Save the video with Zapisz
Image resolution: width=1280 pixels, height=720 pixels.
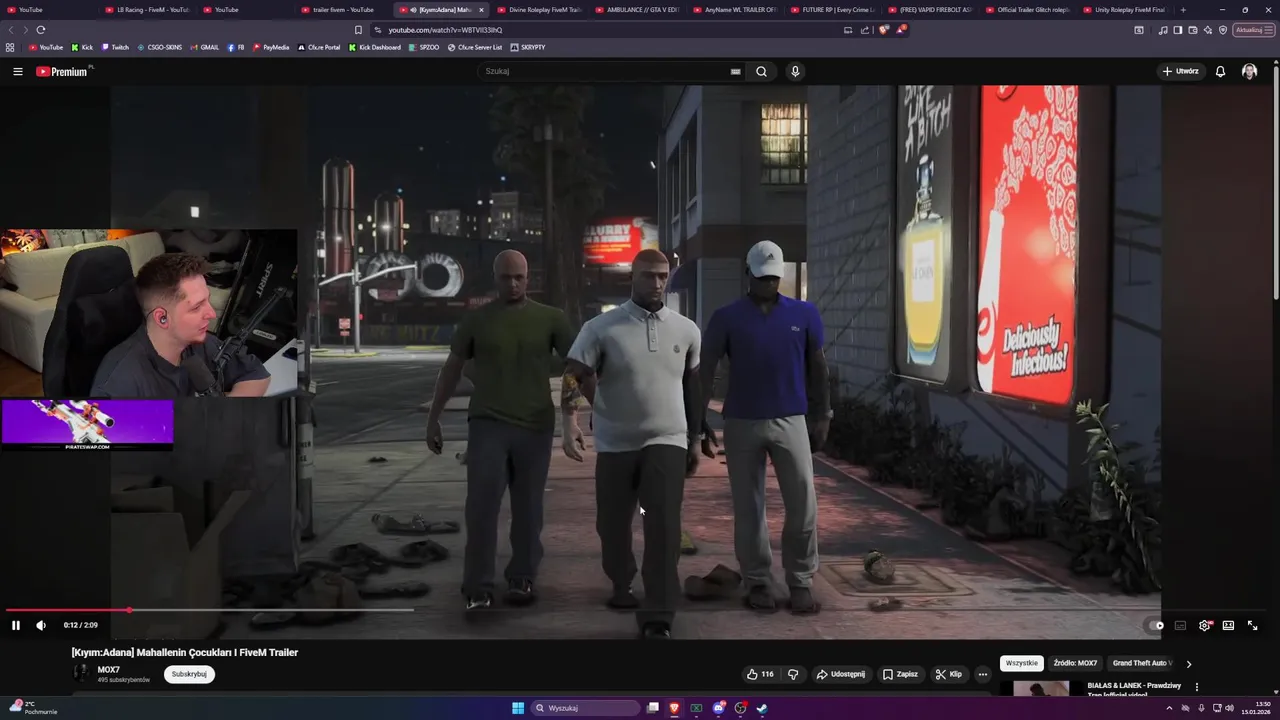[900, 674]
